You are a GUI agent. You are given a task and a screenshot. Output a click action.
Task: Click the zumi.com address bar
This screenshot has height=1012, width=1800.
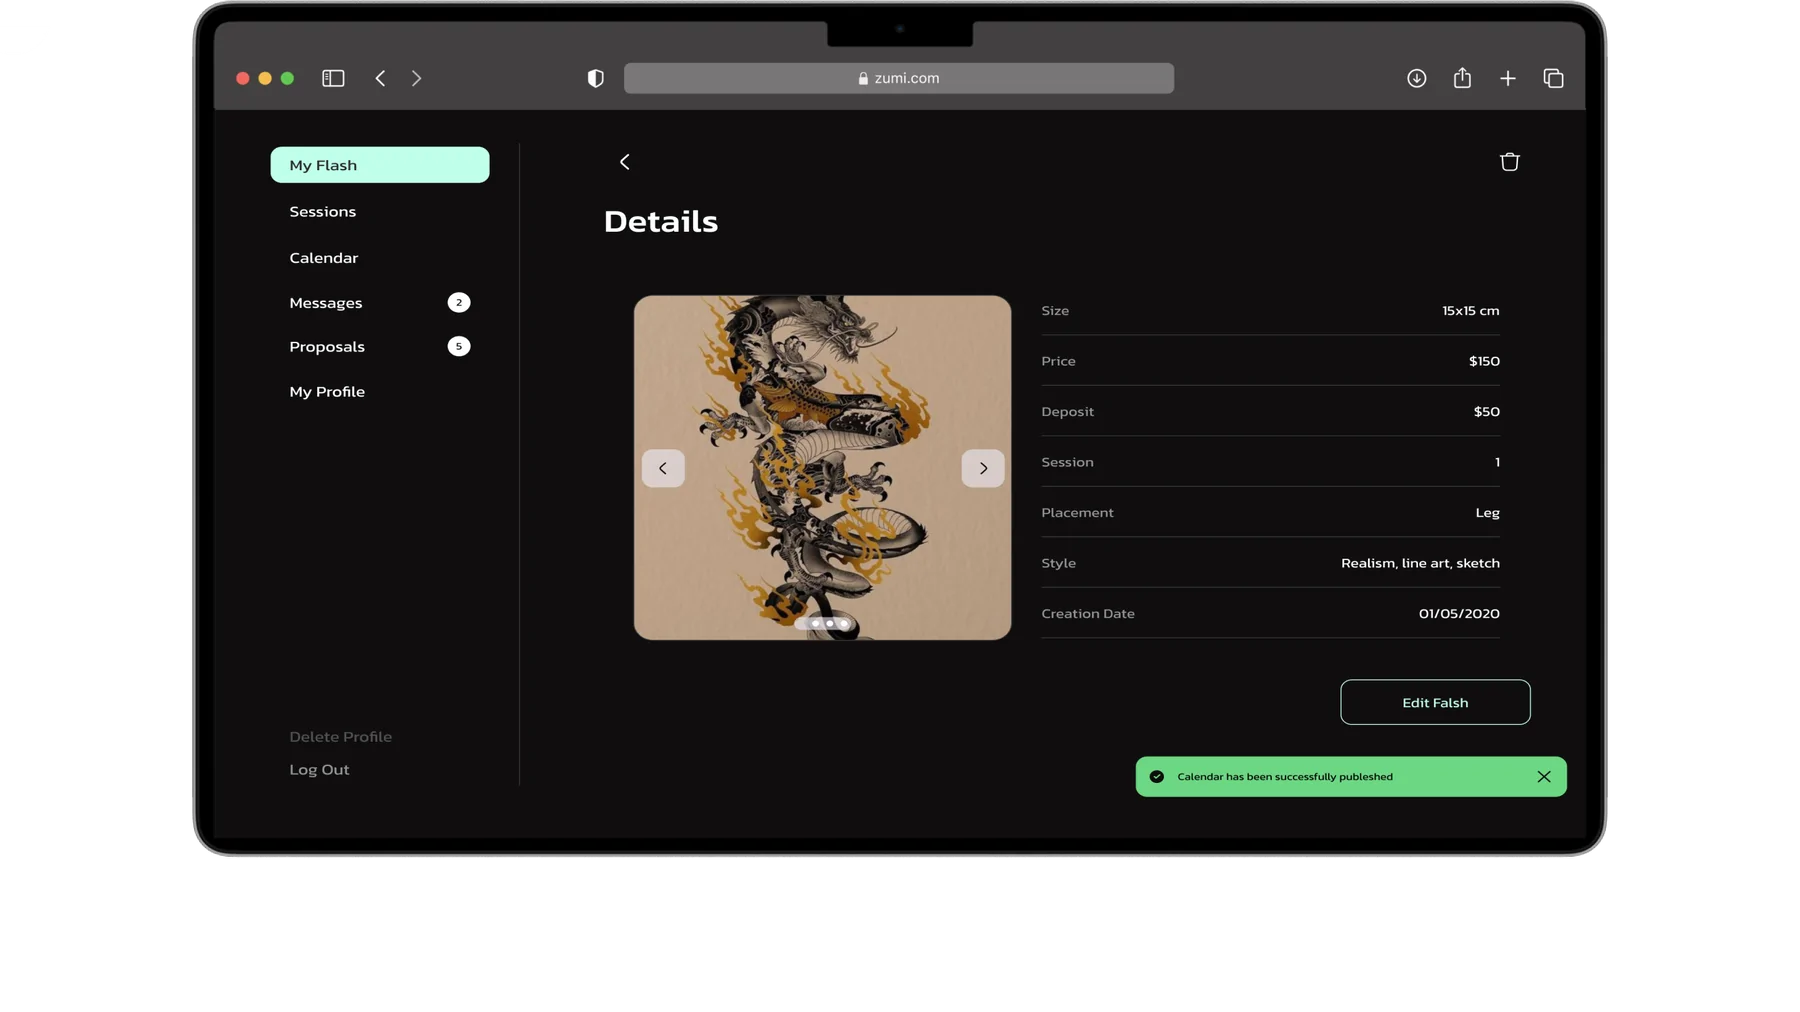coord(899,78)
